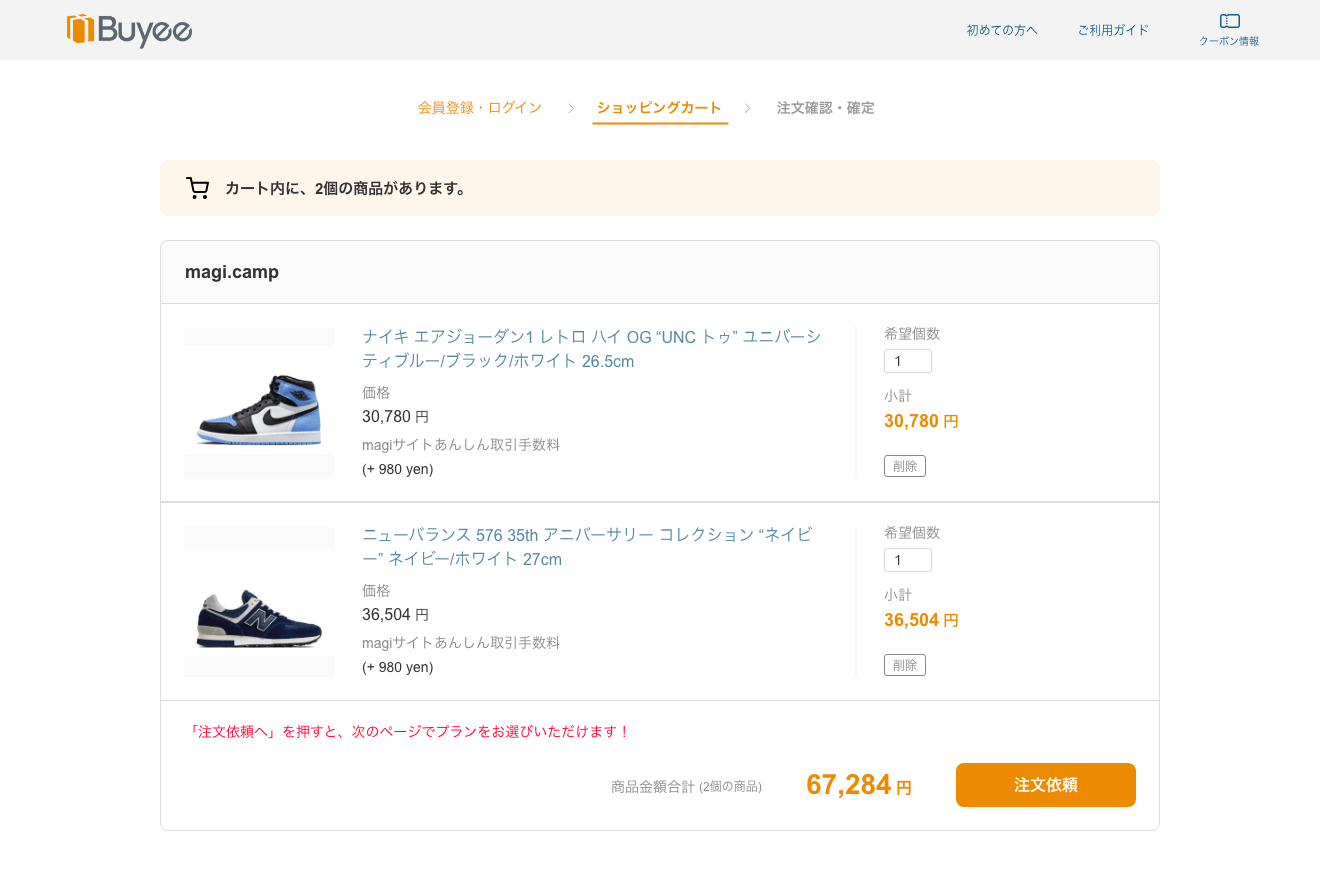The image size is (1320, 895).
Task: Click the 67,284 円 total amount
Action: click(x=859, y=785)
